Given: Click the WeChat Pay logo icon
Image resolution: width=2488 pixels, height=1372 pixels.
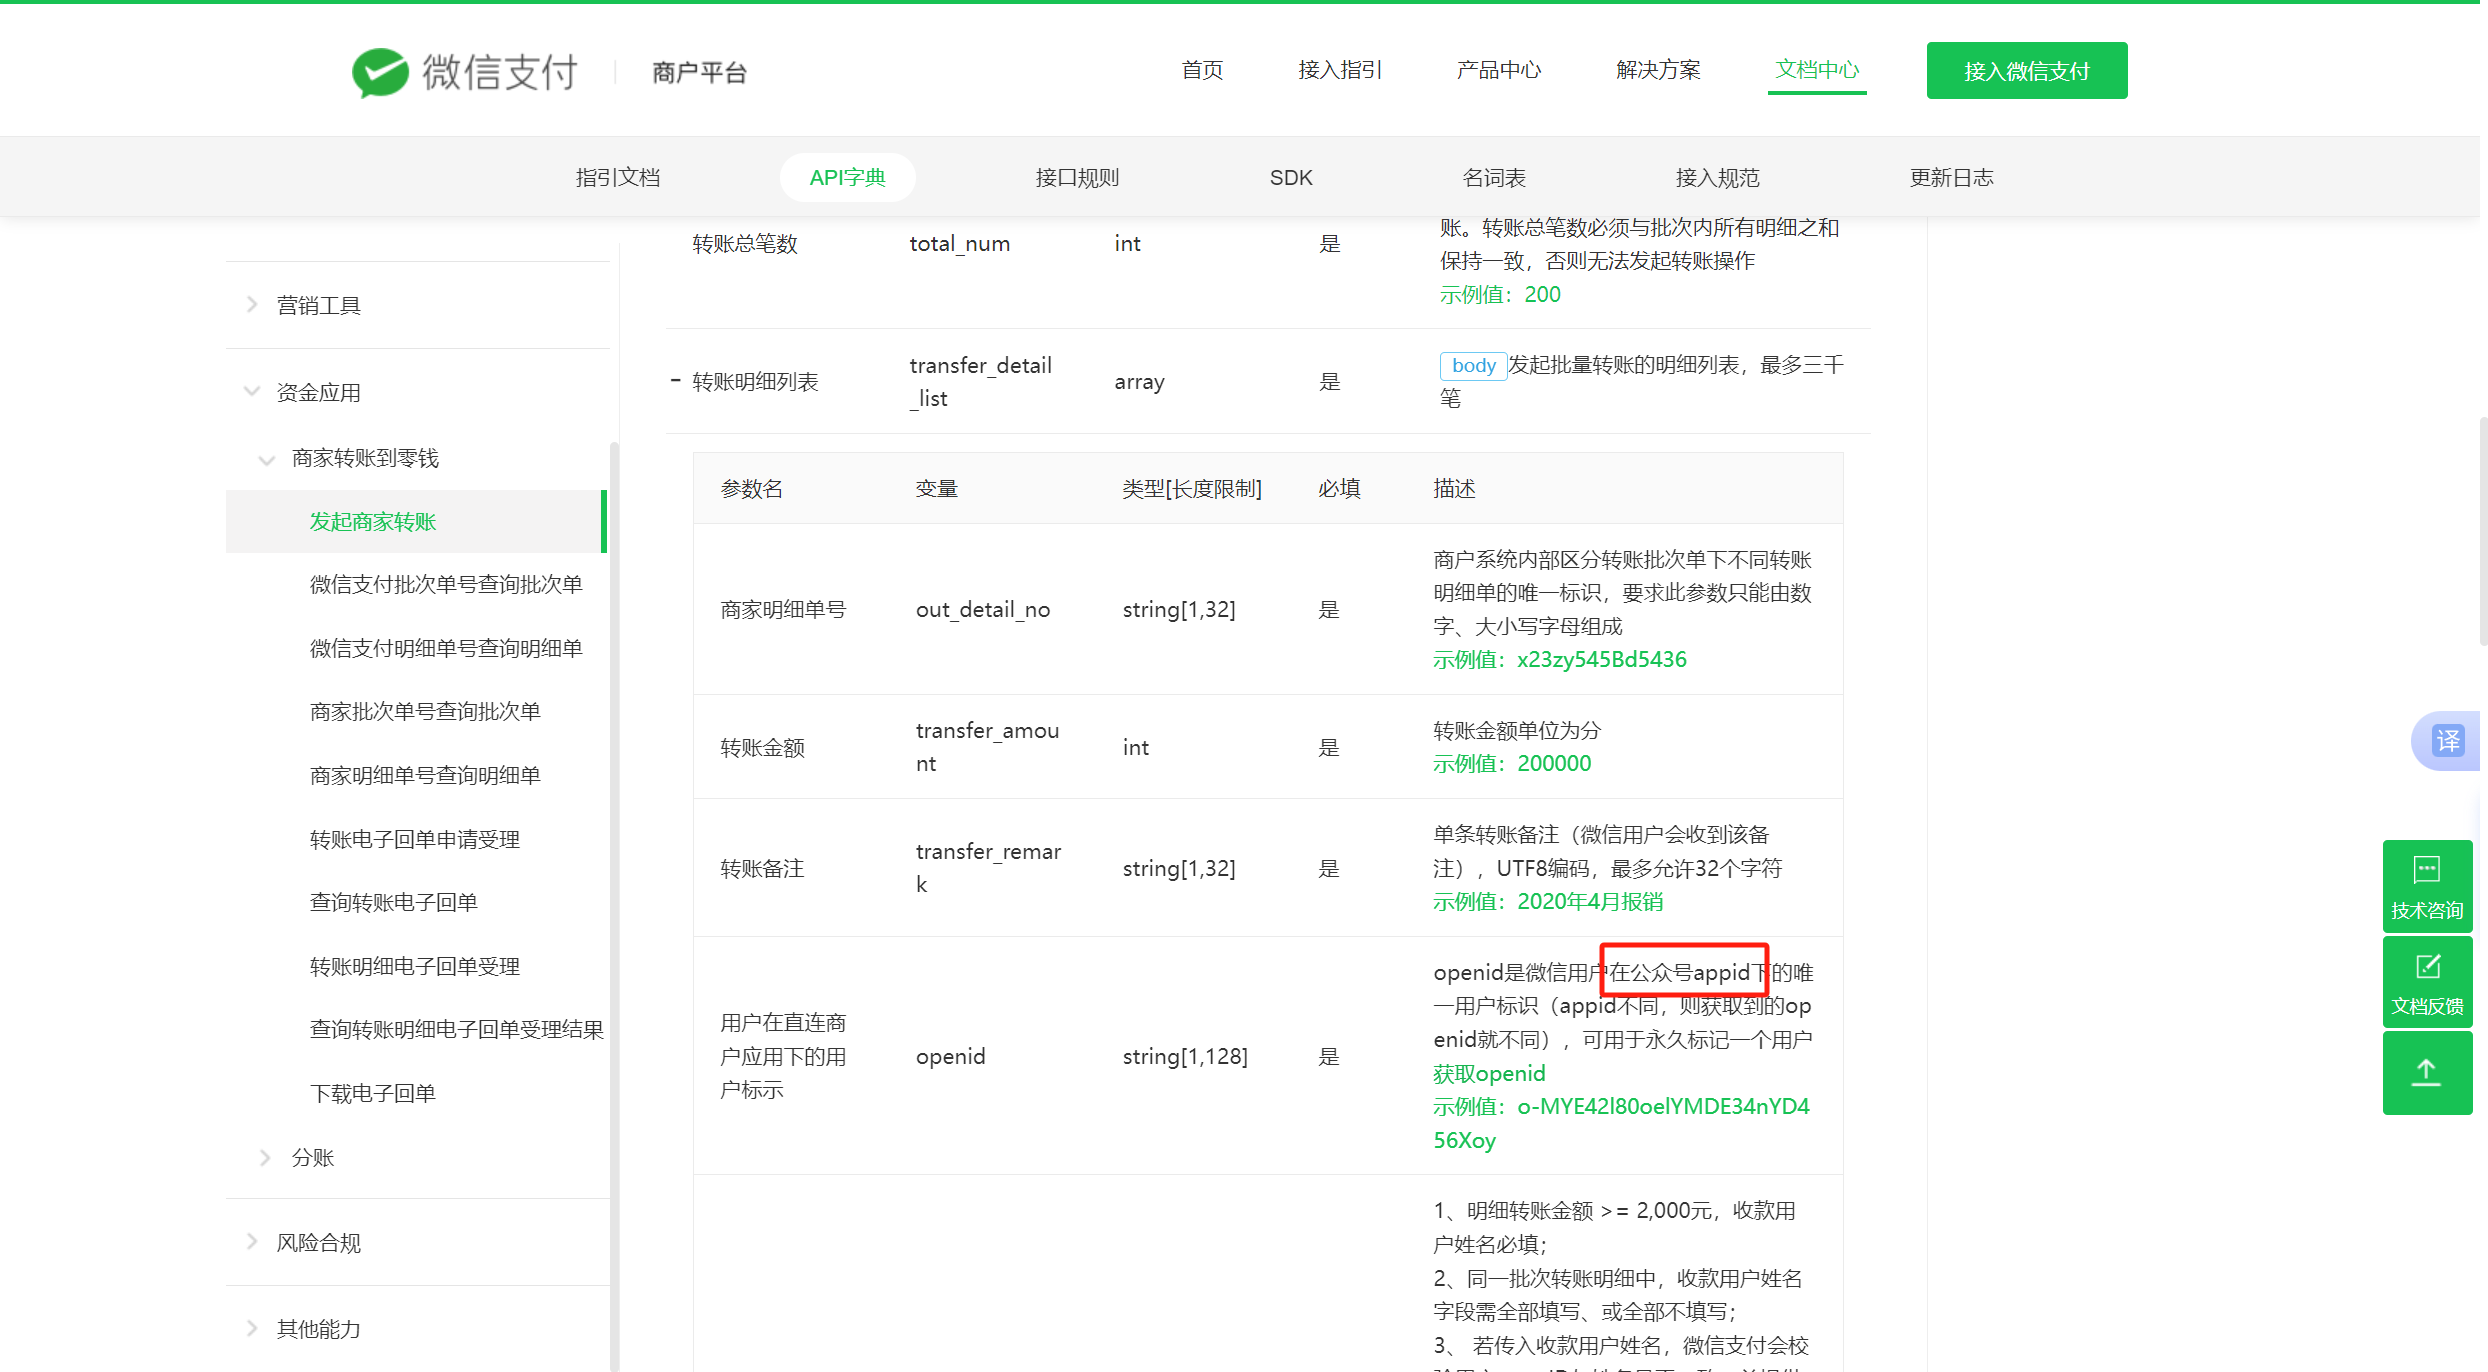Looking at the screenshot, I should click(380, 72).
